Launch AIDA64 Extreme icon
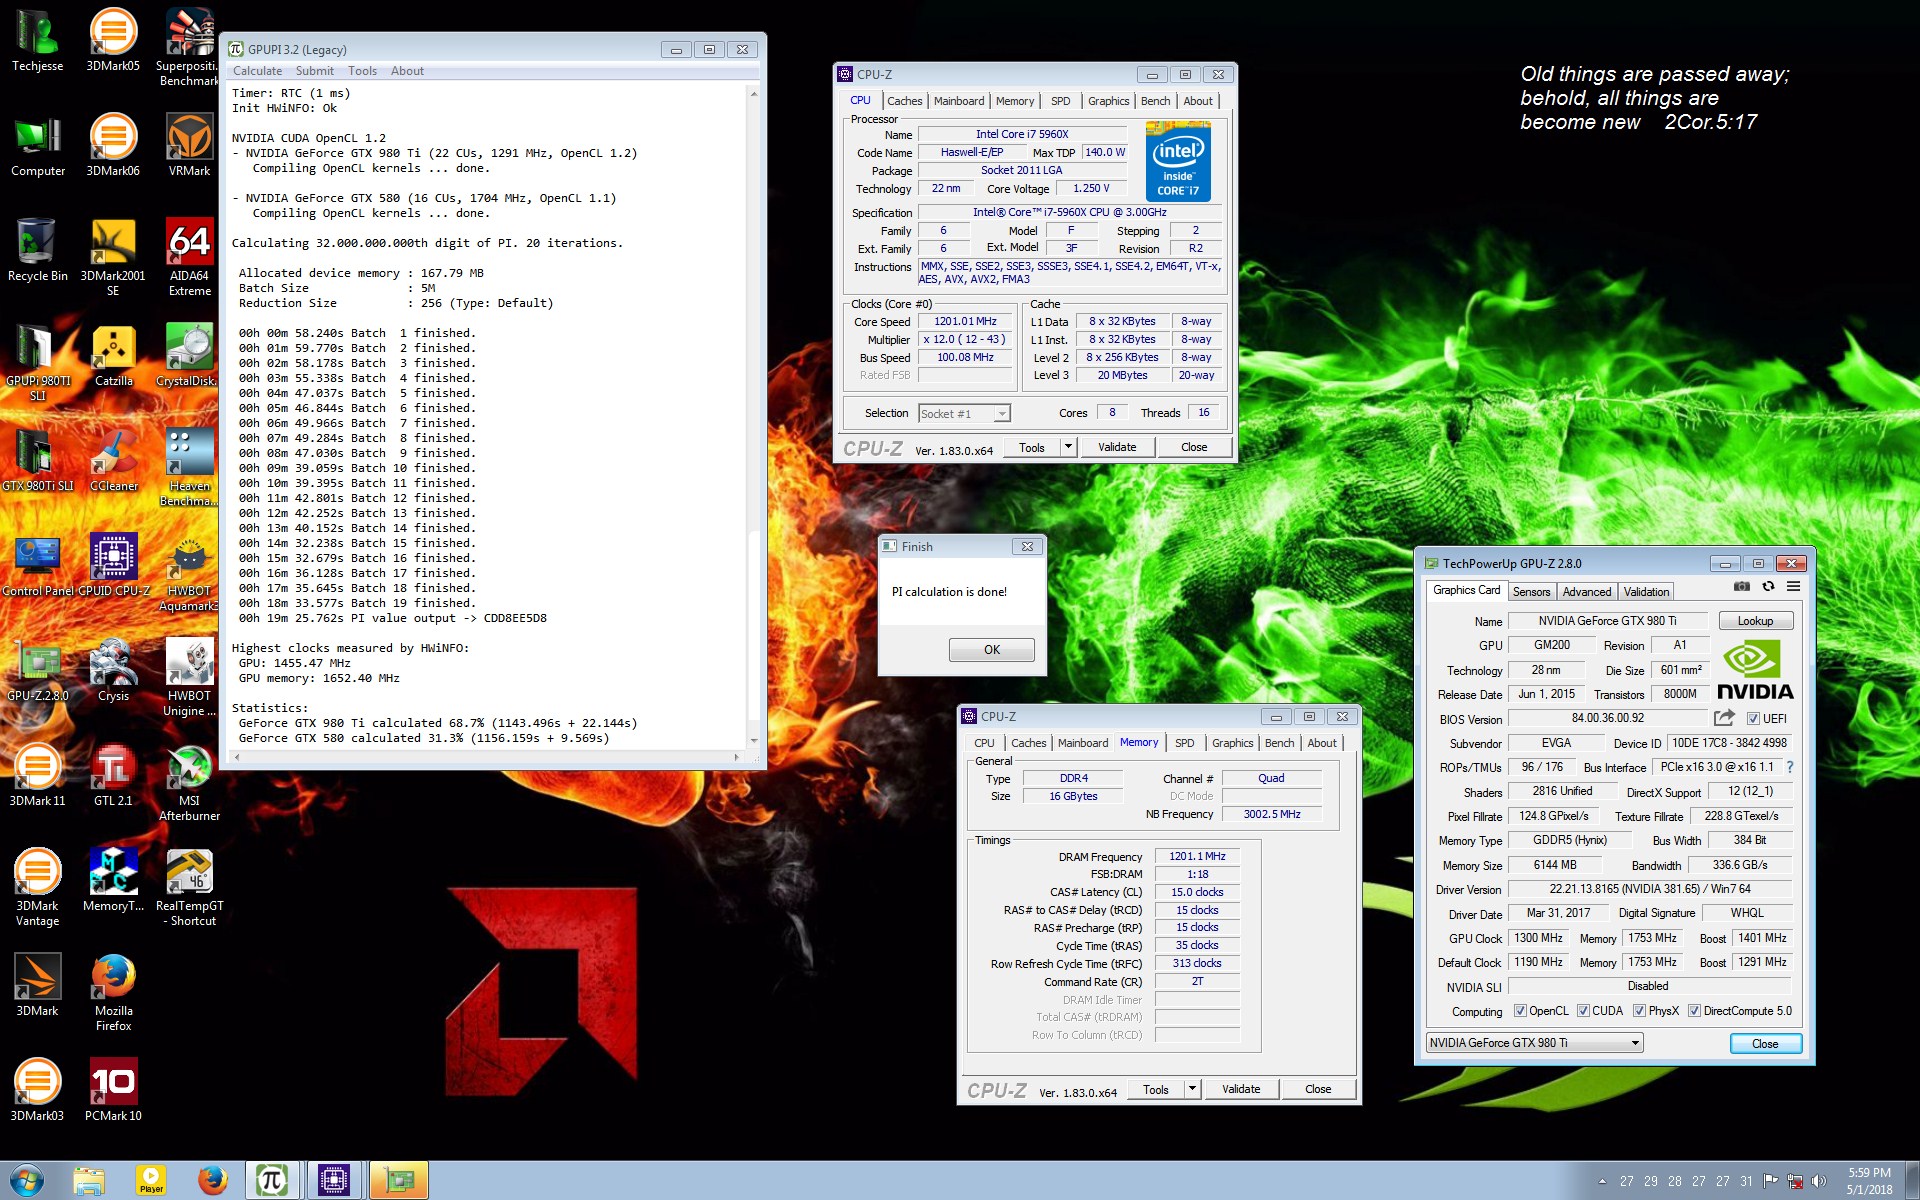Viewport: 1920px width, 1200px height. 189,257
